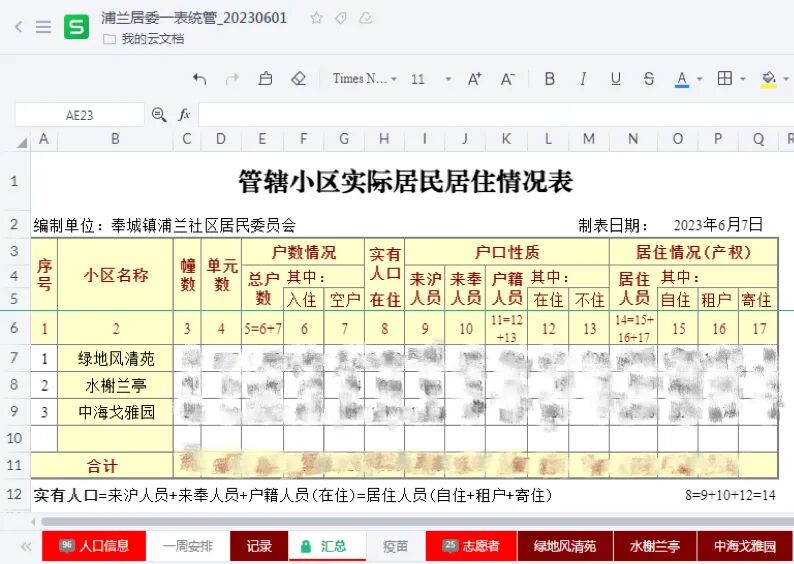Switch to the 志愿者 sheet tab
794x564 pixels.
tap(471, 546)
